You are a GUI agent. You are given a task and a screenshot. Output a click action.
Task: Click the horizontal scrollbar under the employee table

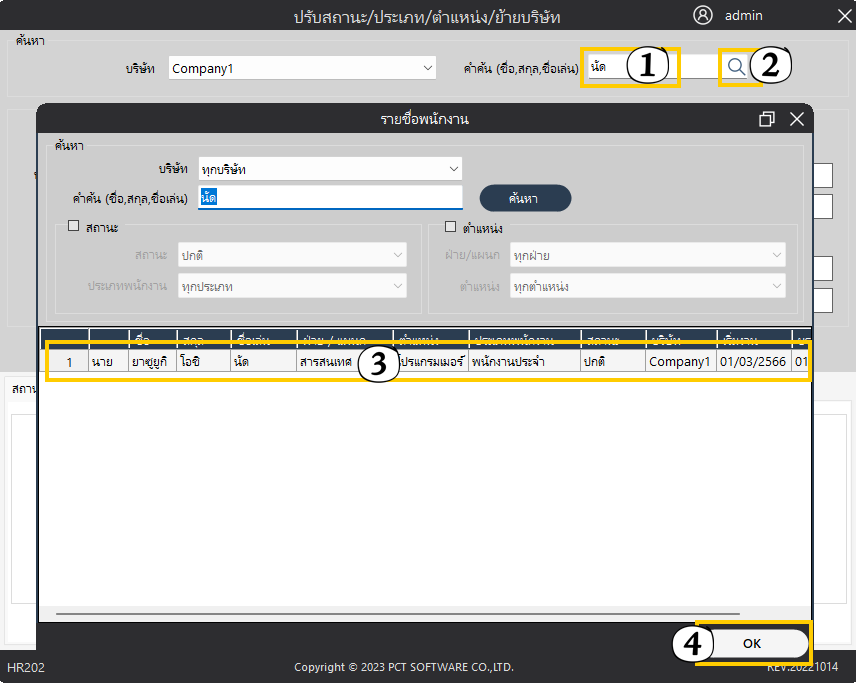(x=398, y=613)
